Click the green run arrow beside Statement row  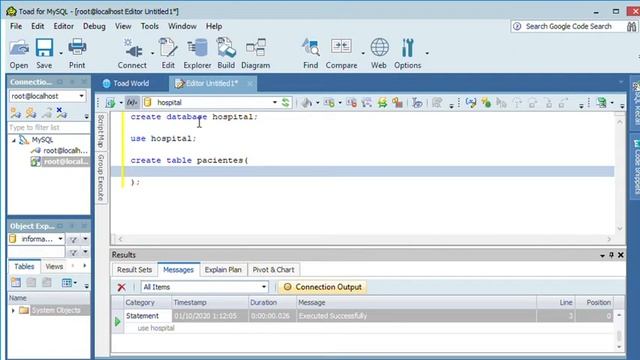click(x=118, y=322)
